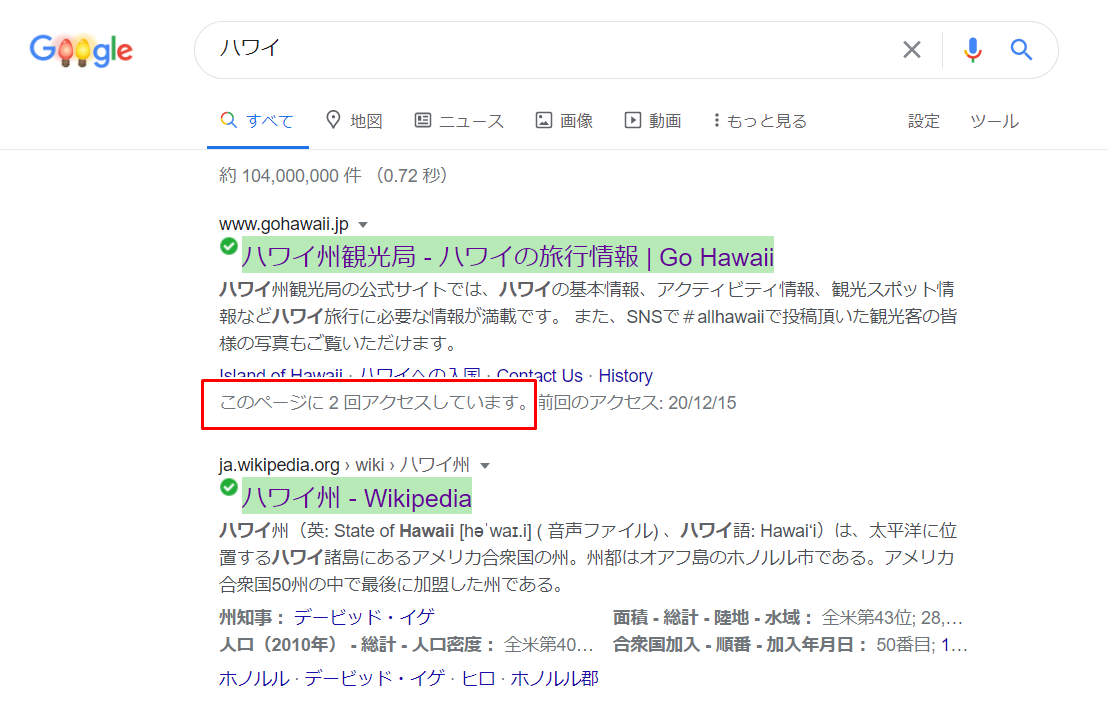The image size is (1108, 701).
Task: Open 設定 settings menu
Action: coord(924,121)
